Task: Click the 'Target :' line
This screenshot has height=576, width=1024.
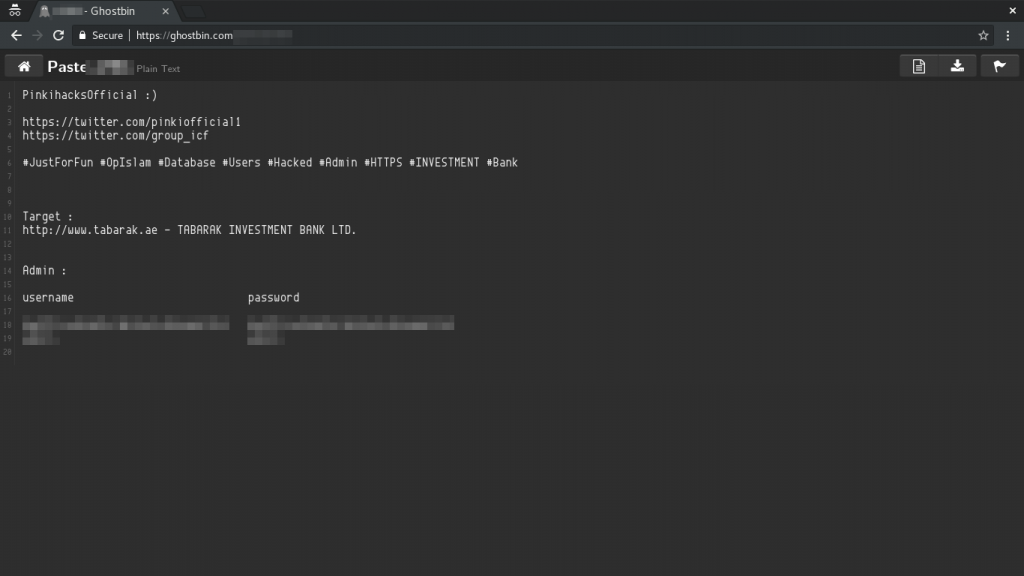Action: 47,217
